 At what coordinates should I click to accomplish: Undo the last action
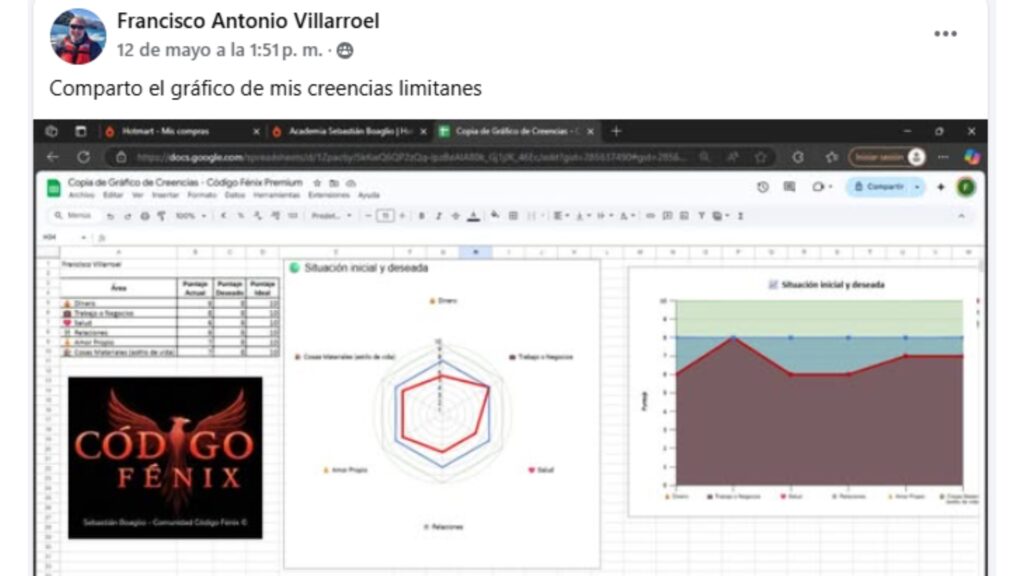pyautogui.click(x=110, y=216)
